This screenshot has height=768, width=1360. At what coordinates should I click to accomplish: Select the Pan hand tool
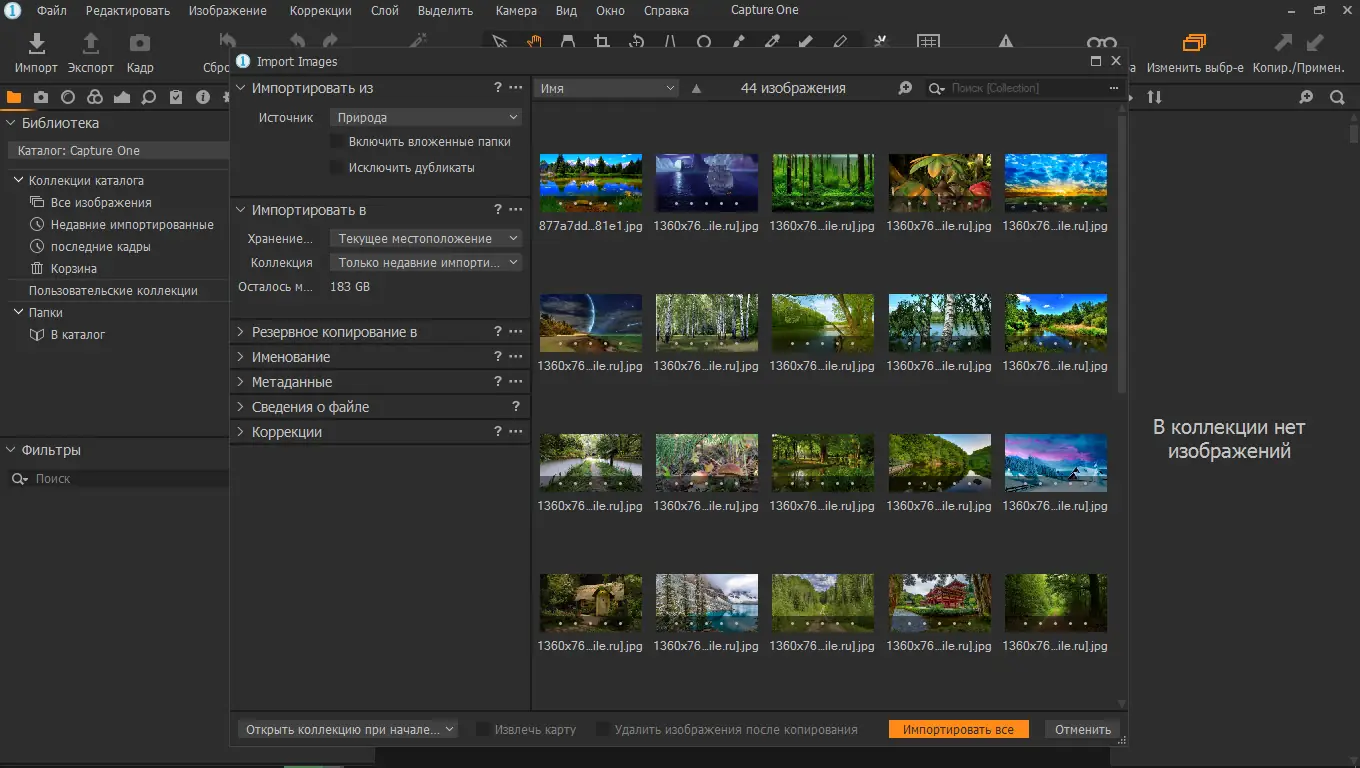coord(534,43)
